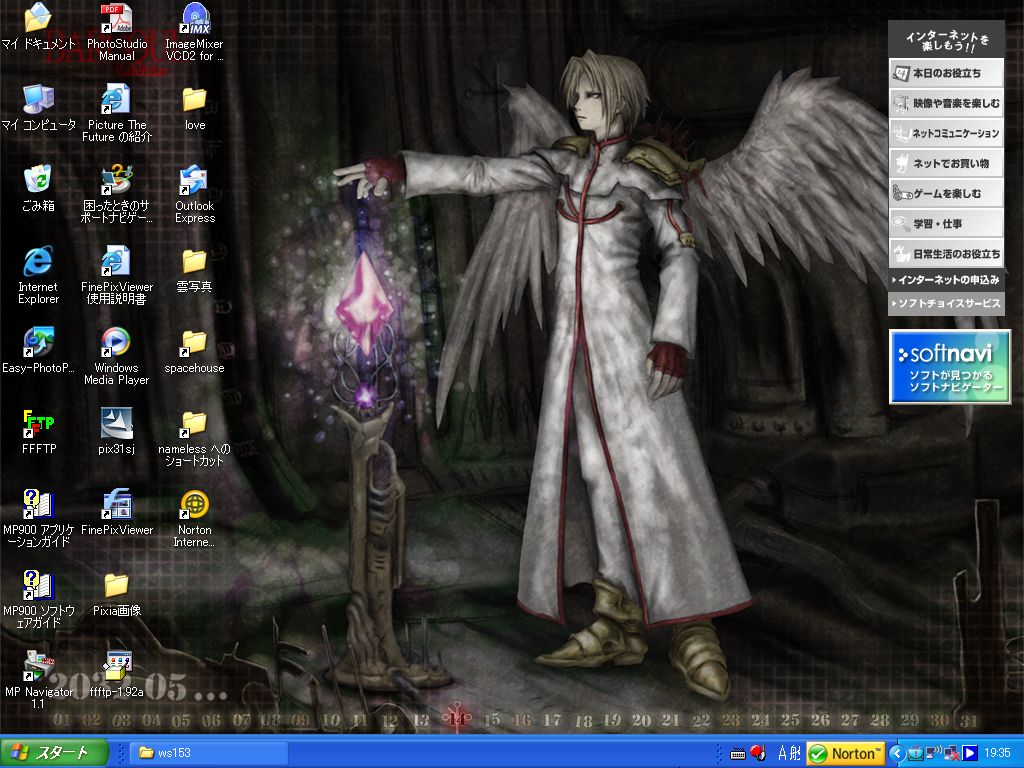The image size is (1024, 768).
Task: Open インターネットの申込み link
Action: coord(946,280)
